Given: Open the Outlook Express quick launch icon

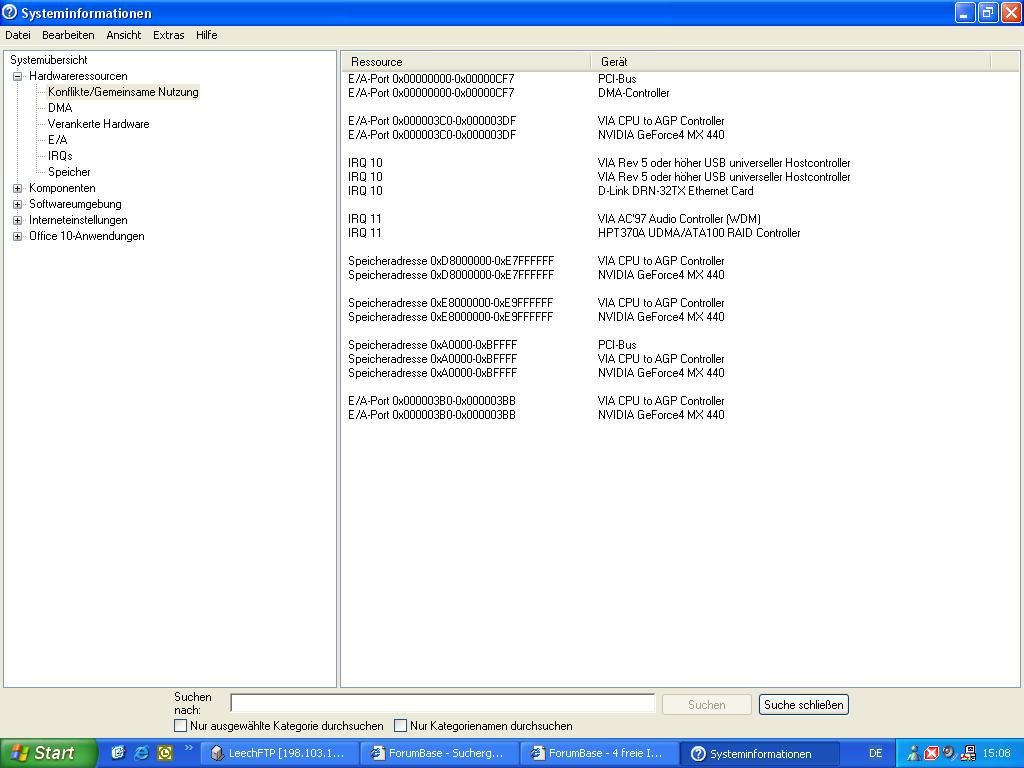Looking at the screenshot, I should point(118,753).
